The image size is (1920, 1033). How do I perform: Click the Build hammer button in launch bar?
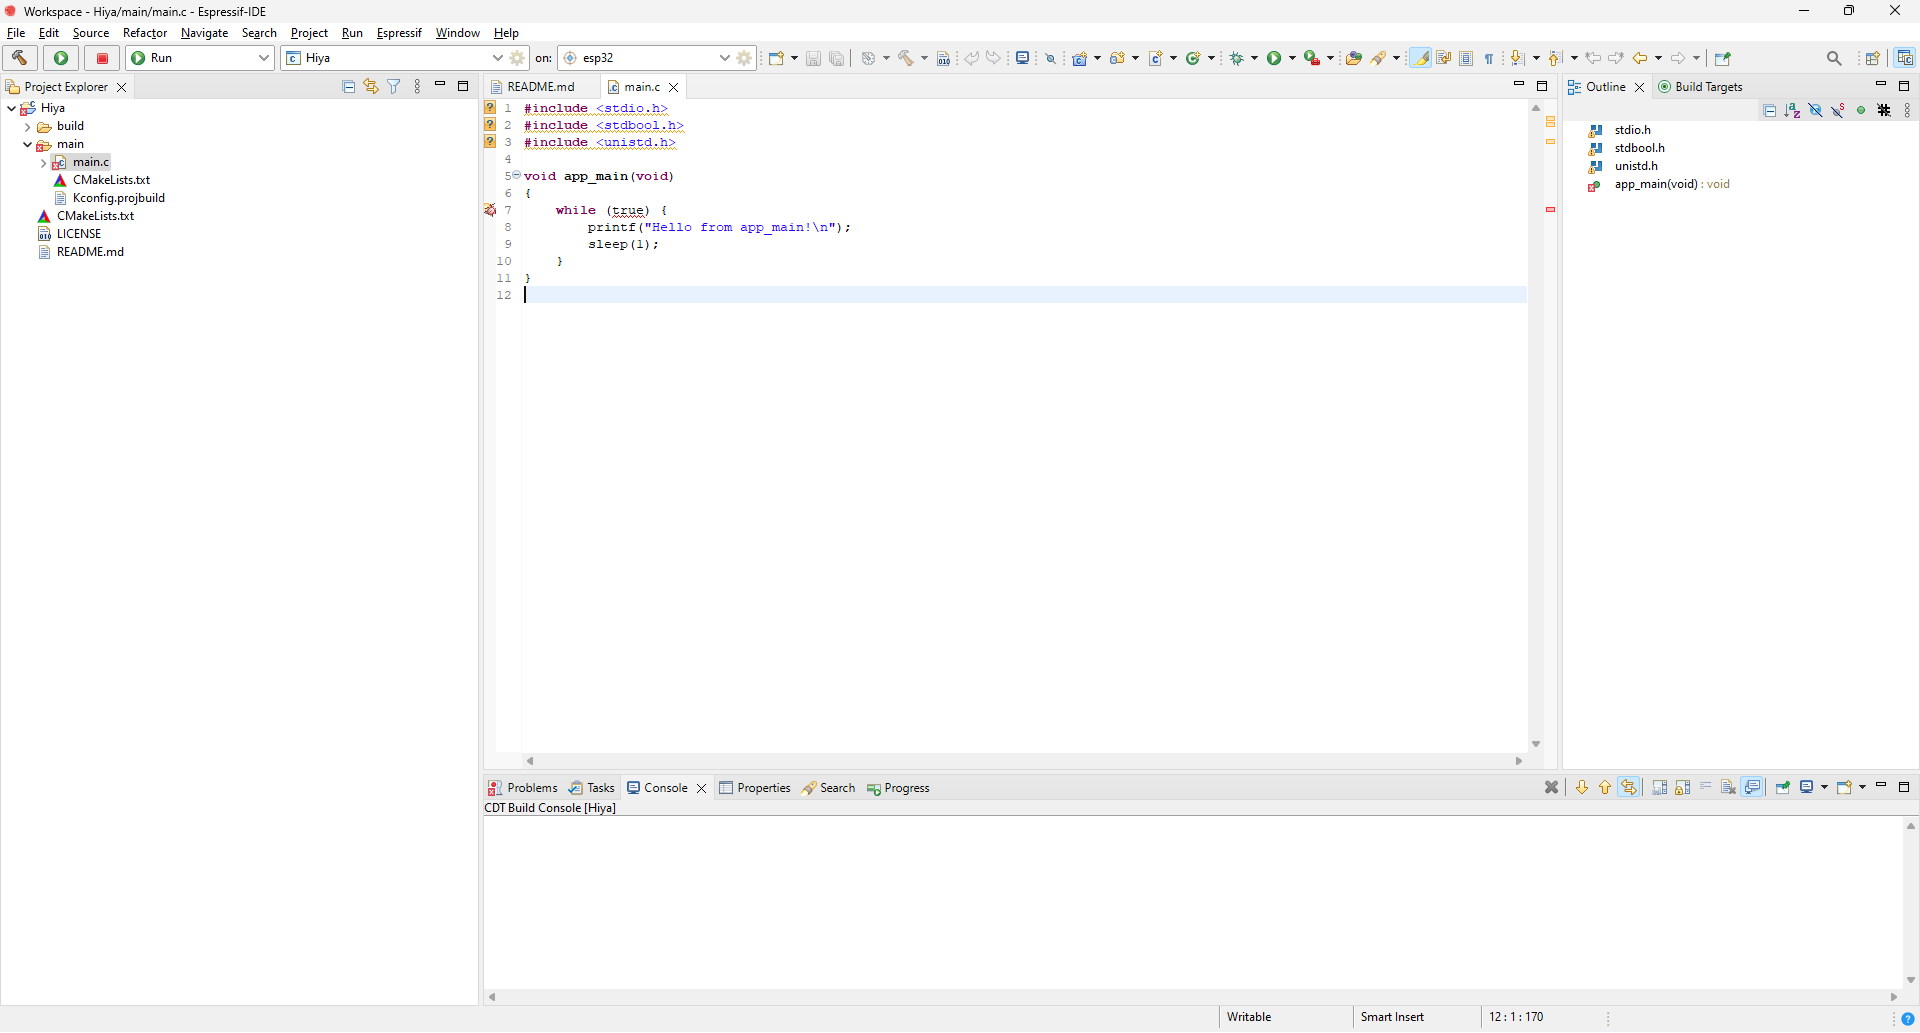tap(20, 58)
